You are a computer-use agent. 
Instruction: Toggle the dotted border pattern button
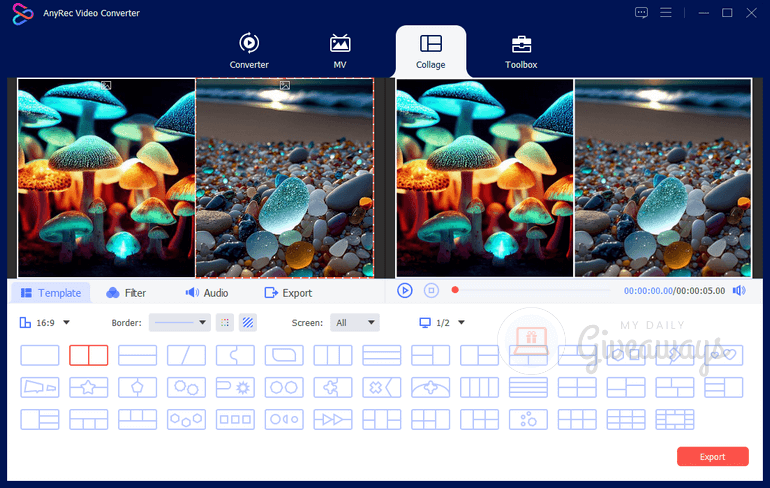click(225, 322)
